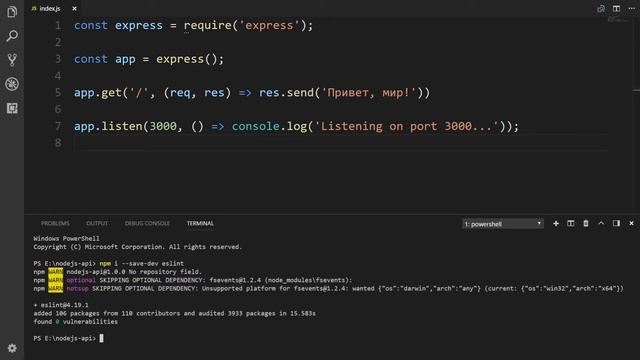Close the index.js editor tab
This screenshot has height=360, width=640.
pyautogui.click(x=74, y=8)
